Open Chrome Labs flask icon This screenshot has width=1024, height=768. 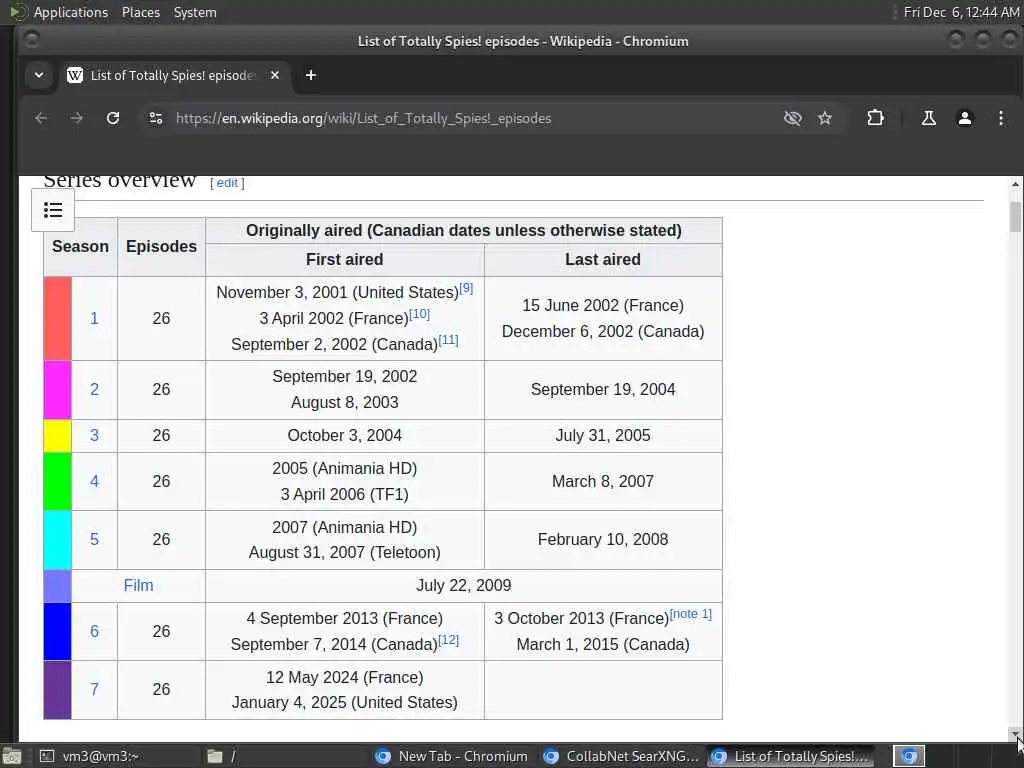click(928, 118)
